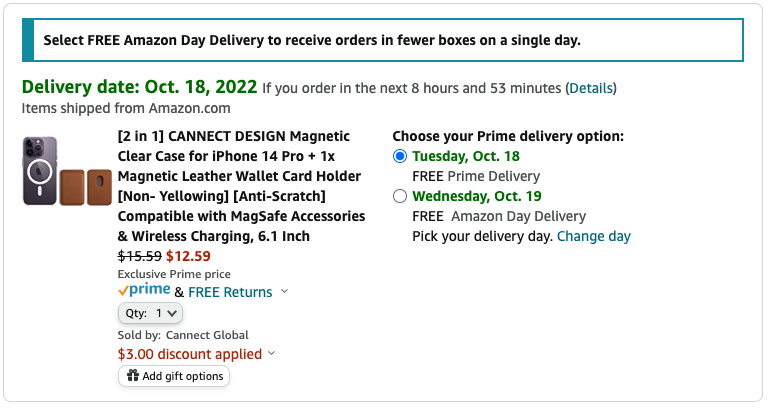This screenshot has width=771, height=412.
Task: Select Tuesday, Oct. 18 delivery radio button
Action: click(400, 156)
